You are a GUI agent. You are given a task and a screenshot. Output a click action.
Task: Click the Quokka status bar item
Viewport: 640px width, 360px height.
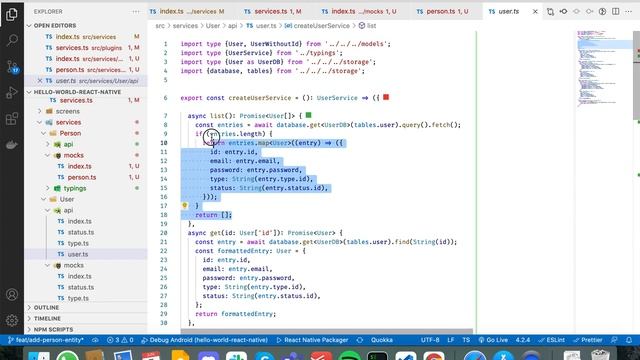pos(382,340)
